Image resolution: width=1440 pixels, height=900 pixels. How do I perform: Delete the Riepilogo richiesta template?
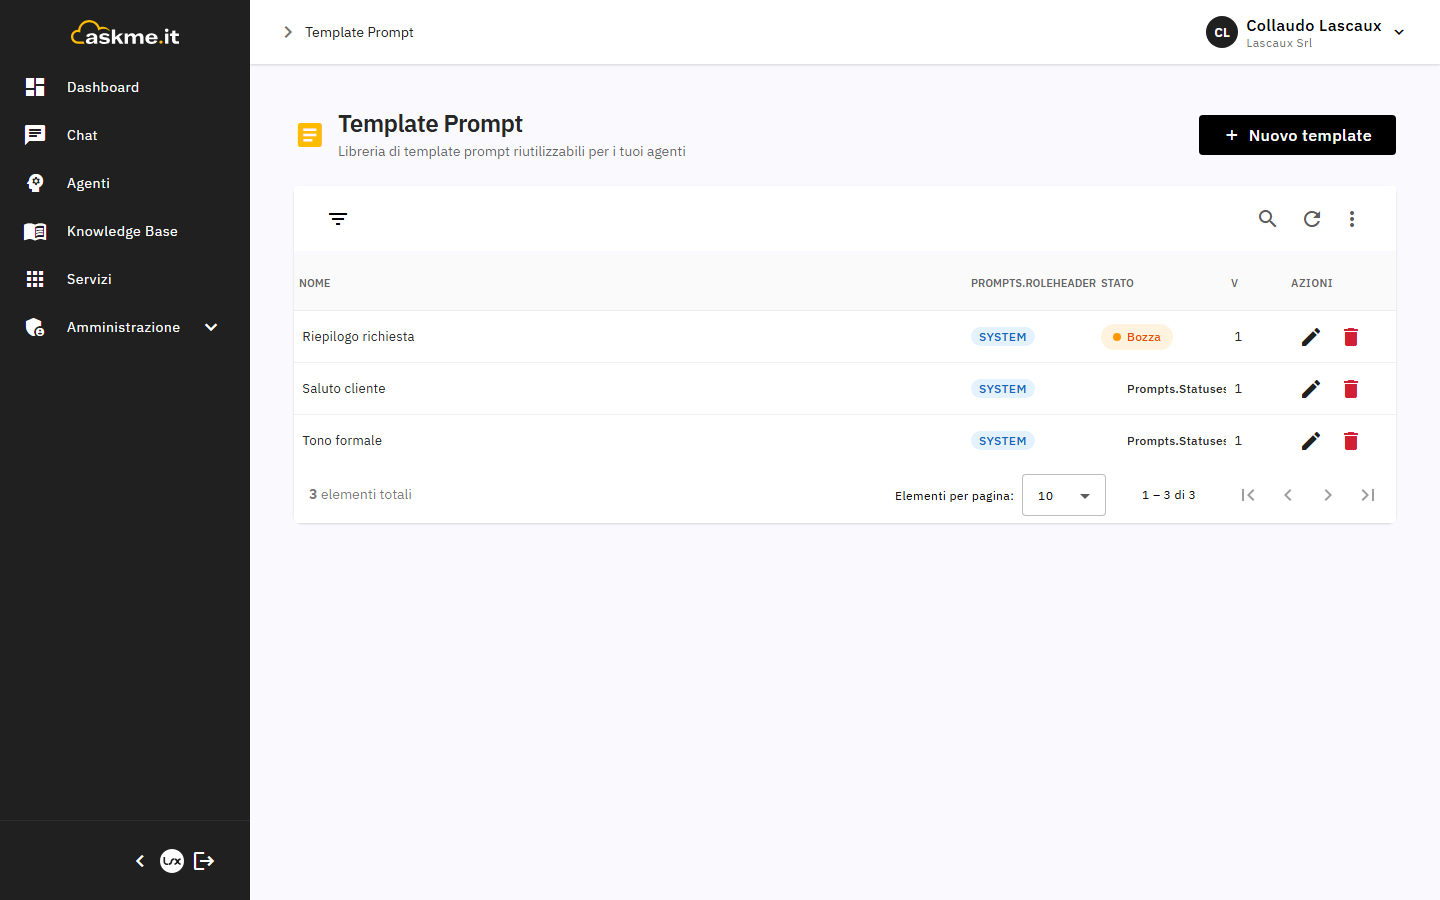pyautogui.click(x=1351, y=337)
